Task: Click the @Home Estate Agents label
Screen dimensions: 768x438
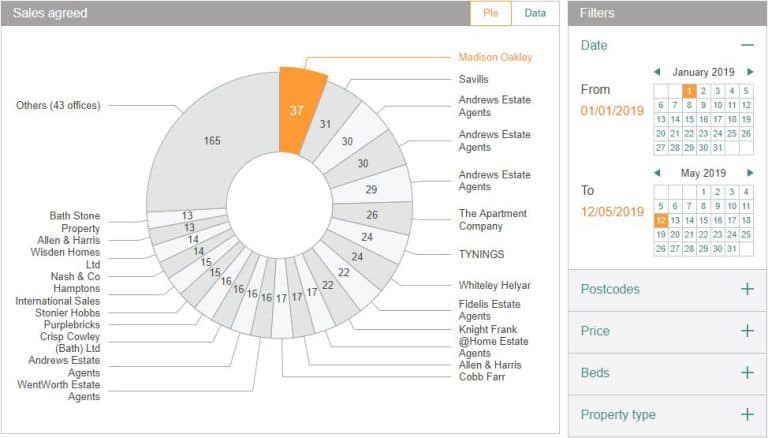Action: [x=493, y=347]
